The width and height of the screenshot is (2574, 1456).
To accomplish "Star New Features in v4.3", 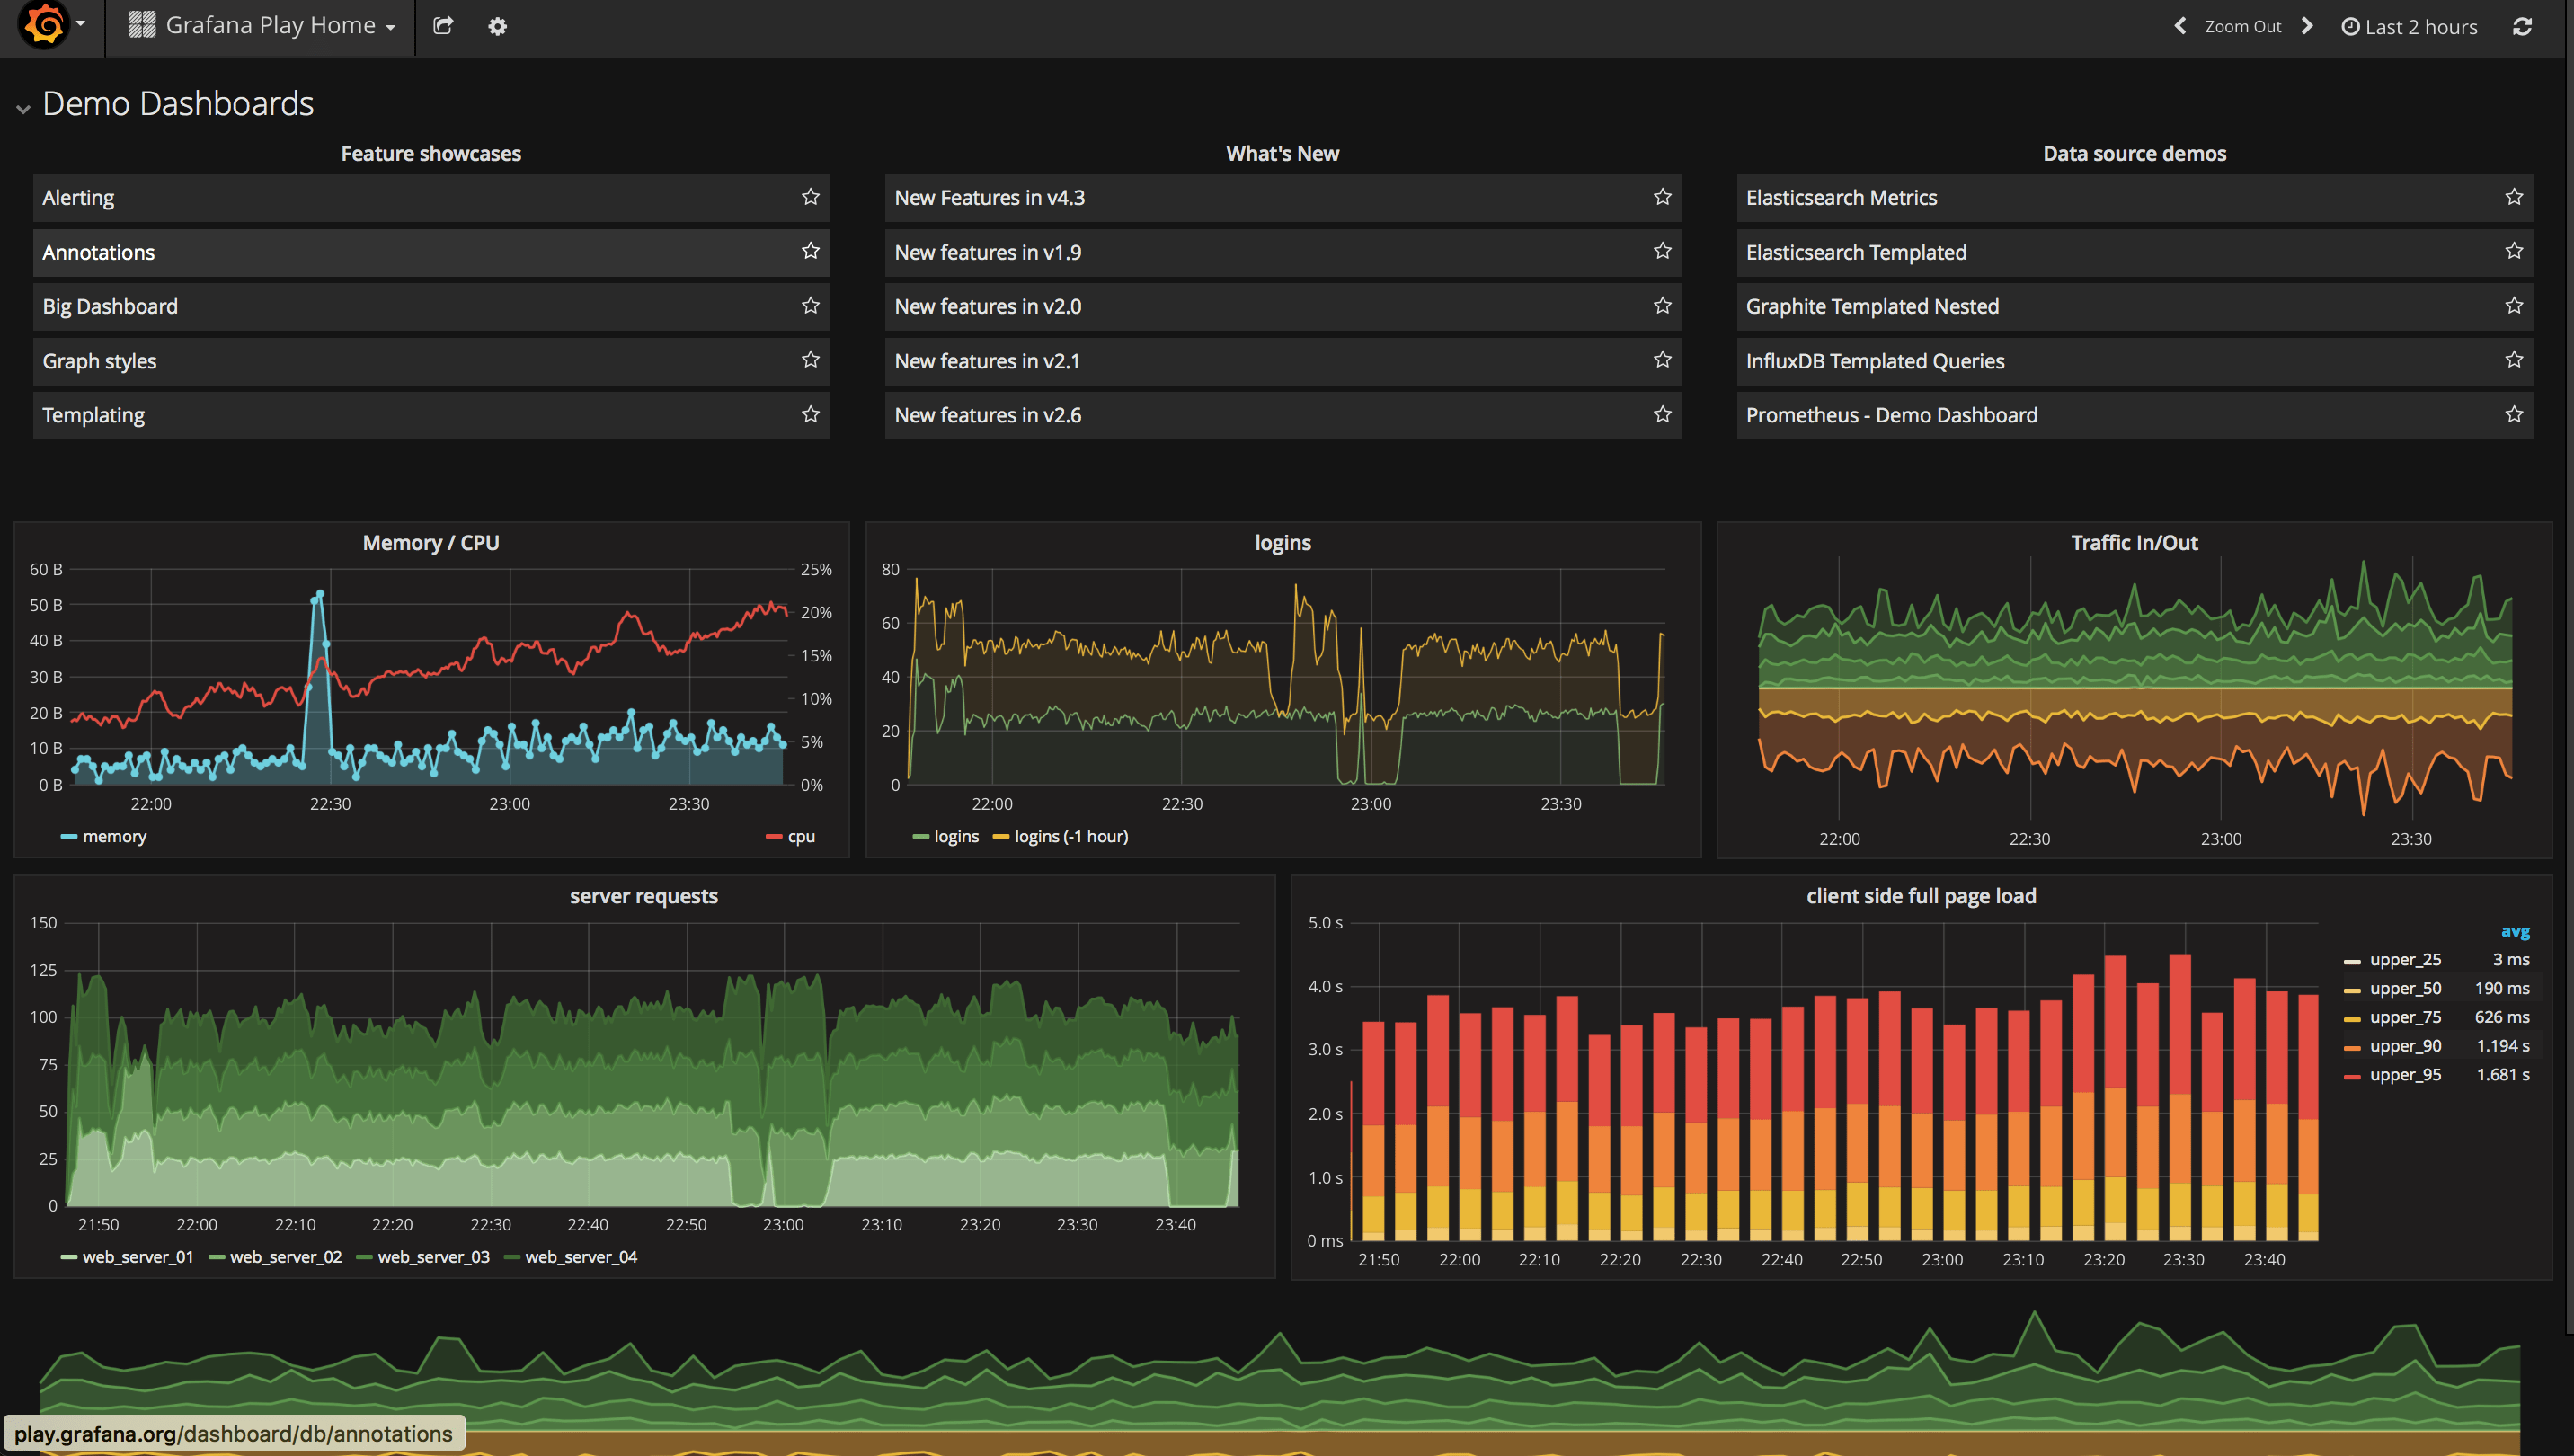I will (x=1662, y=197).
